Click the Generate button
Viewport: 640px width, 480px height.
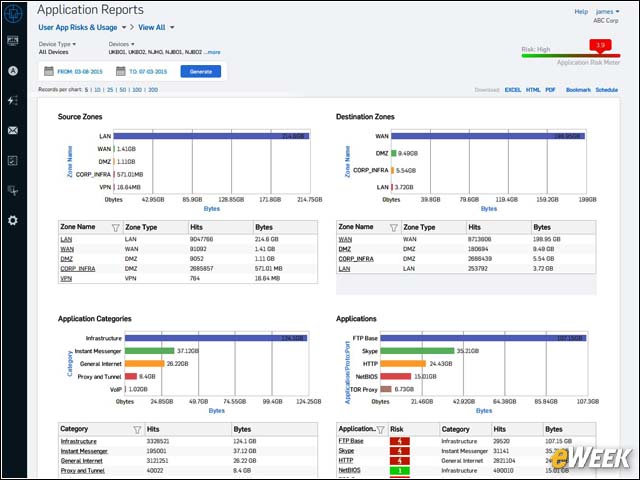pyautogui.click(x=201, y=71)
